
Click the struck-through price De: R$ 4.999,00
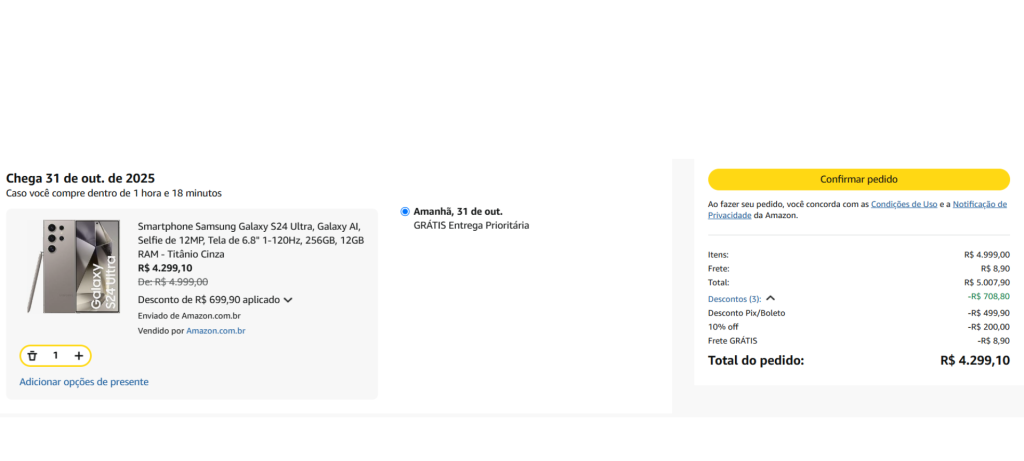pyautogui.click(x=173, y=282)
